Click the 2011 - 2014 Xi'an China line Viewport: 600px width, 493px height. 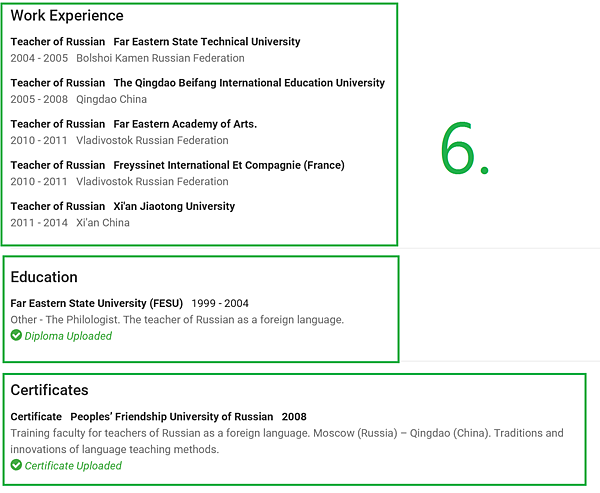tap(70, 223)
